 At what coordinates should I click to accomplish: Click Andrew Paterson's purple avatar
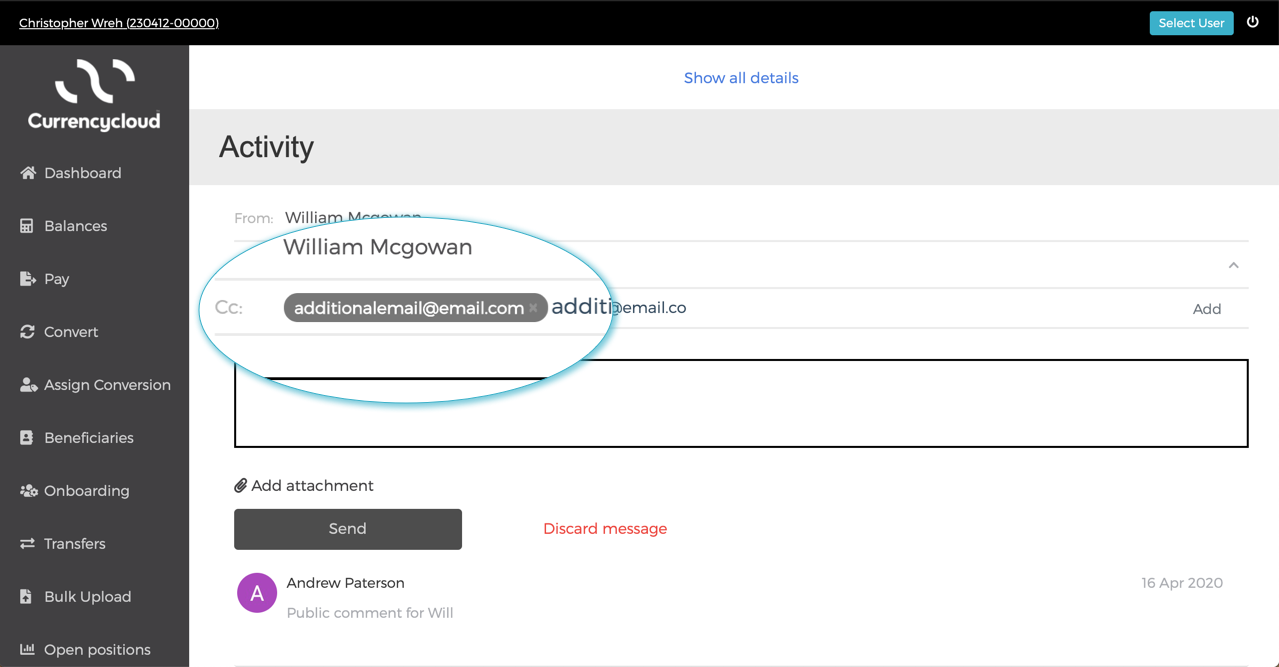point(257,593)
